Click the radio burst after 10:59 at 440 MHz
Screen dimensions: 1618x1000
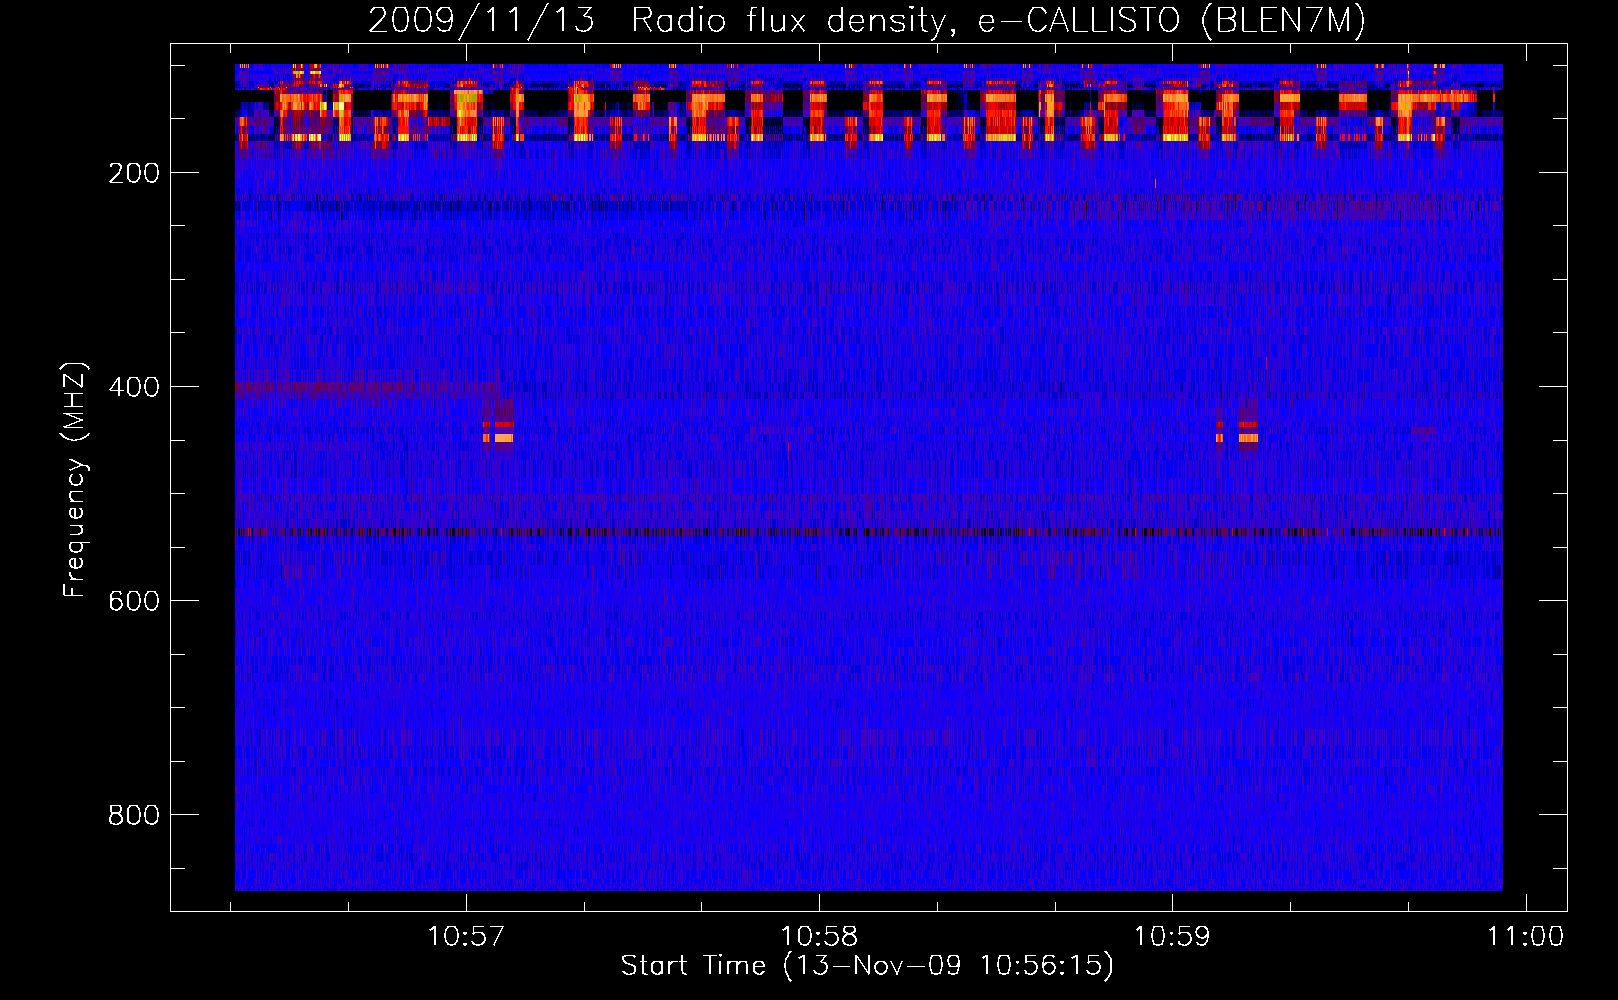1238,430
